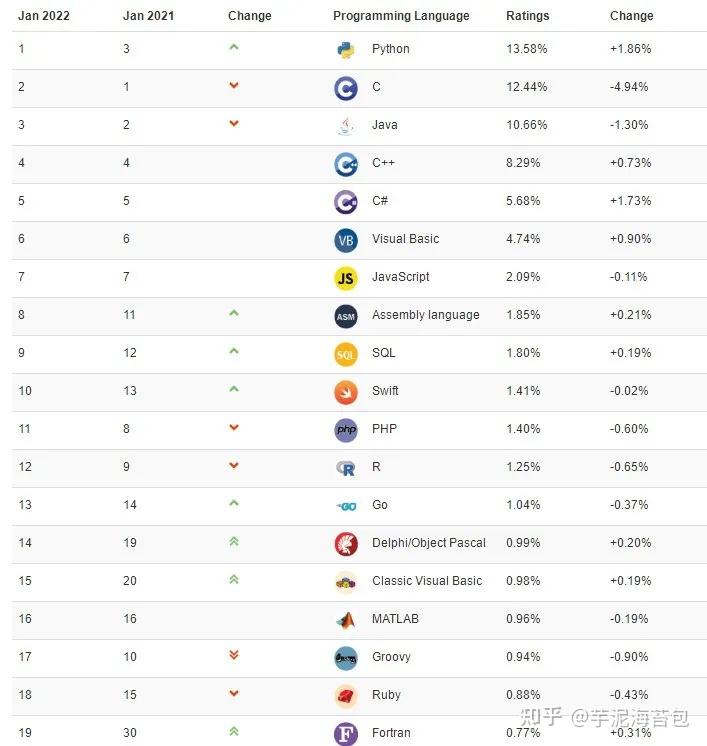707x746 pixels.
Task: Click the double down arrow beside Groovy
Action: coord(234,655)
